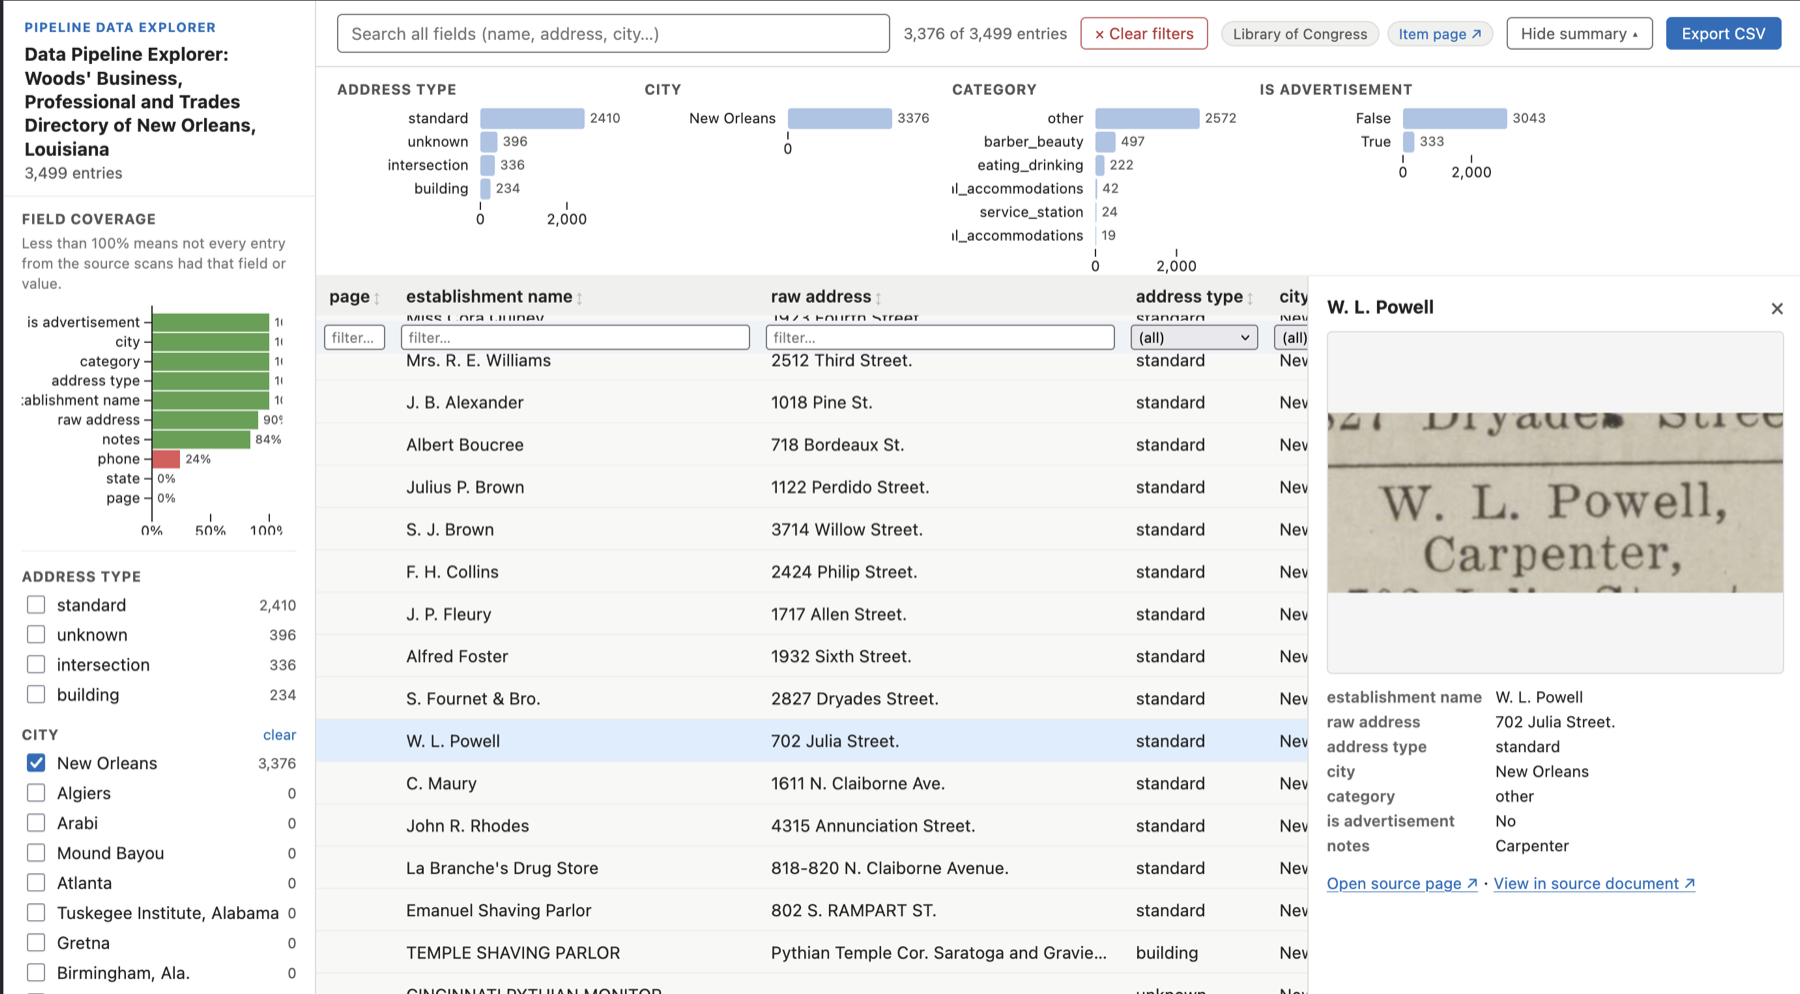Click the Clear filters button
1800x994 pixels.
click(1144, 33)
